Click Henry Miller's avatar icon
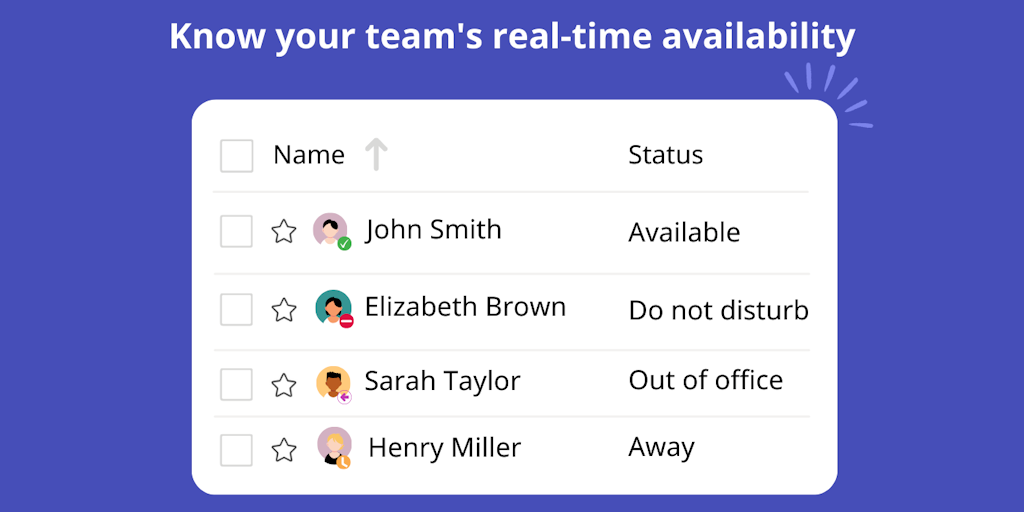This screenshot has width=1024, height=512. [334, 446]
